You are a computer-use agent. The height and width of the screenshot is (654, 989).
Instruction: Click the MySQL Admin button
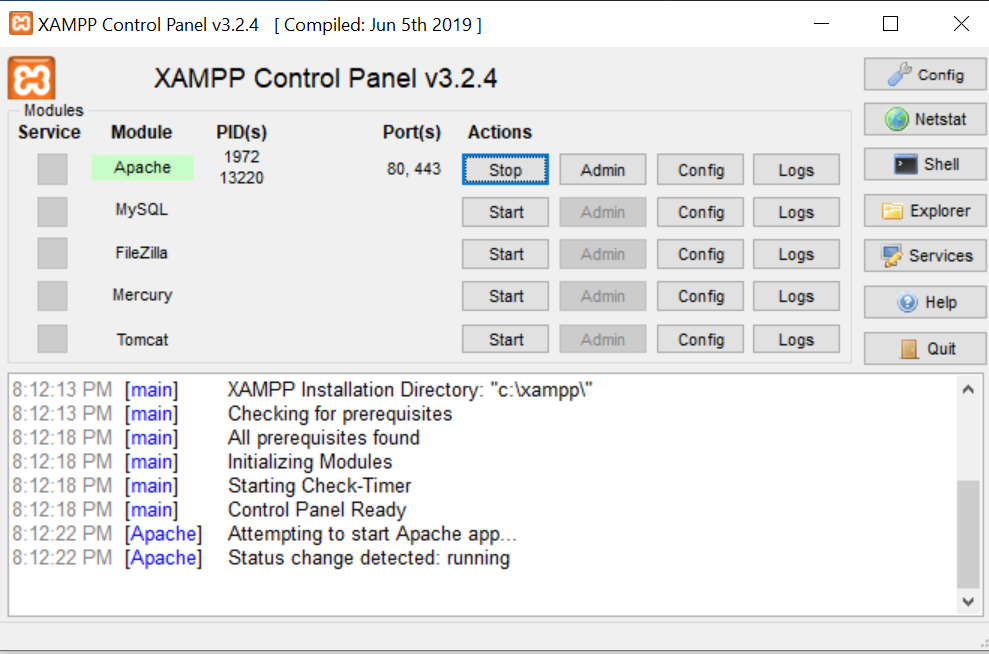[603, 212]
